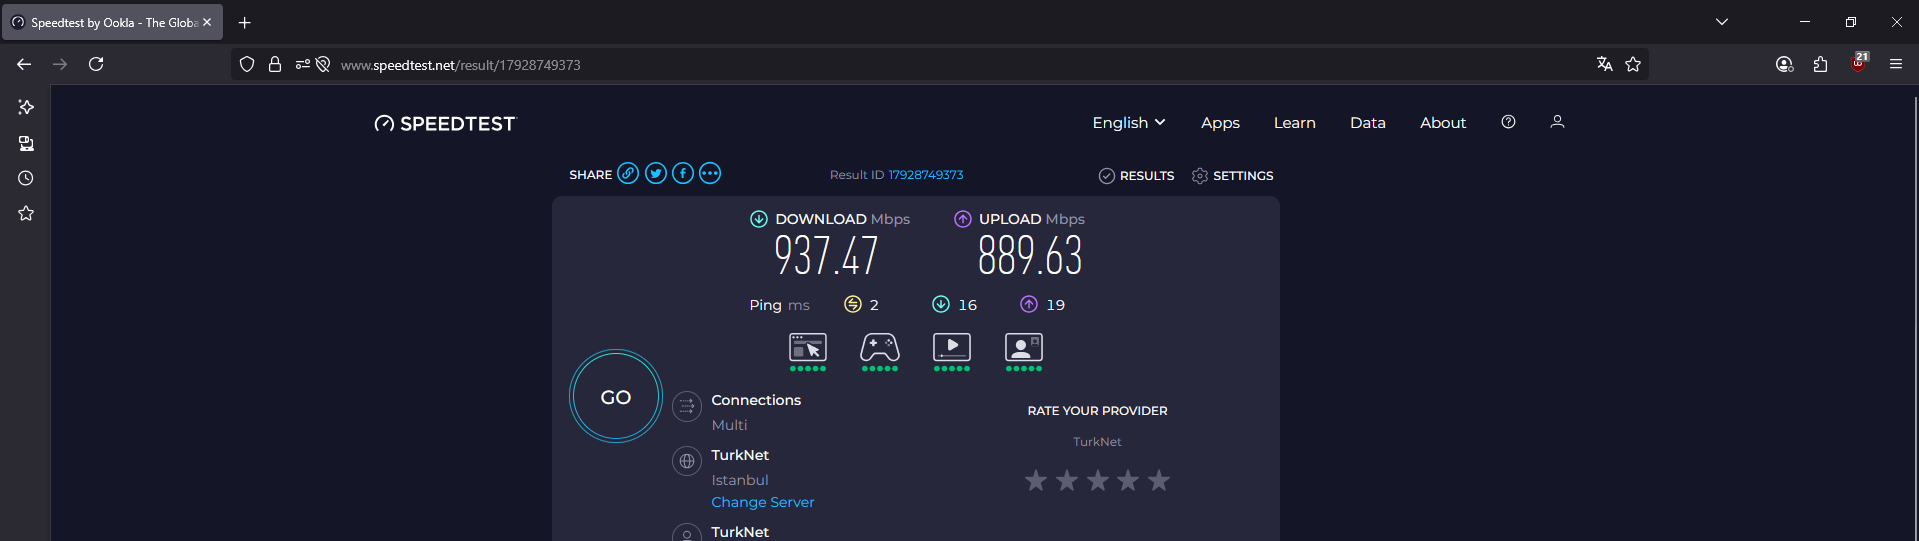Image resolution: width=1919 pixels, height=541 pixels.
Task: Rate provider four stars
Action: [1128, 481]
